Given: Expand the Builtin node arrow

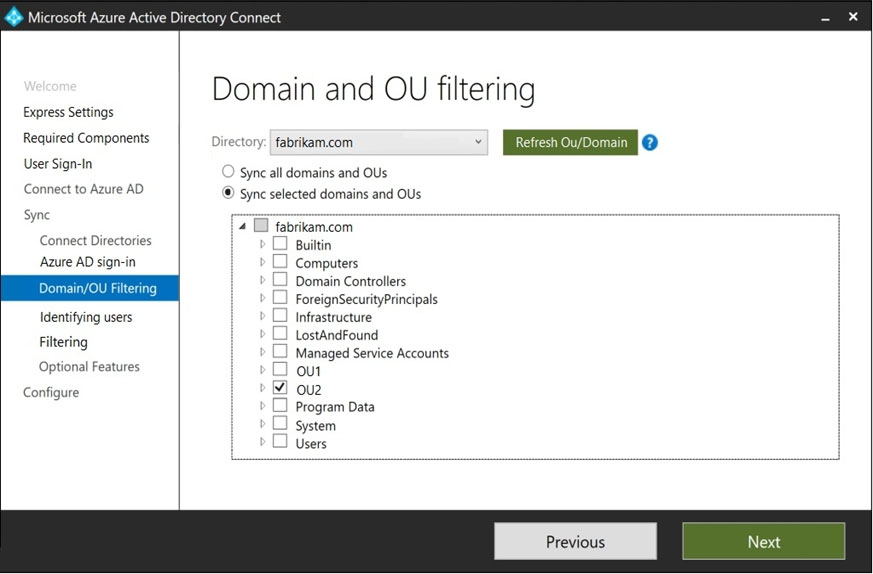Looking at the screenshot, I should click(x=262, y=244).
